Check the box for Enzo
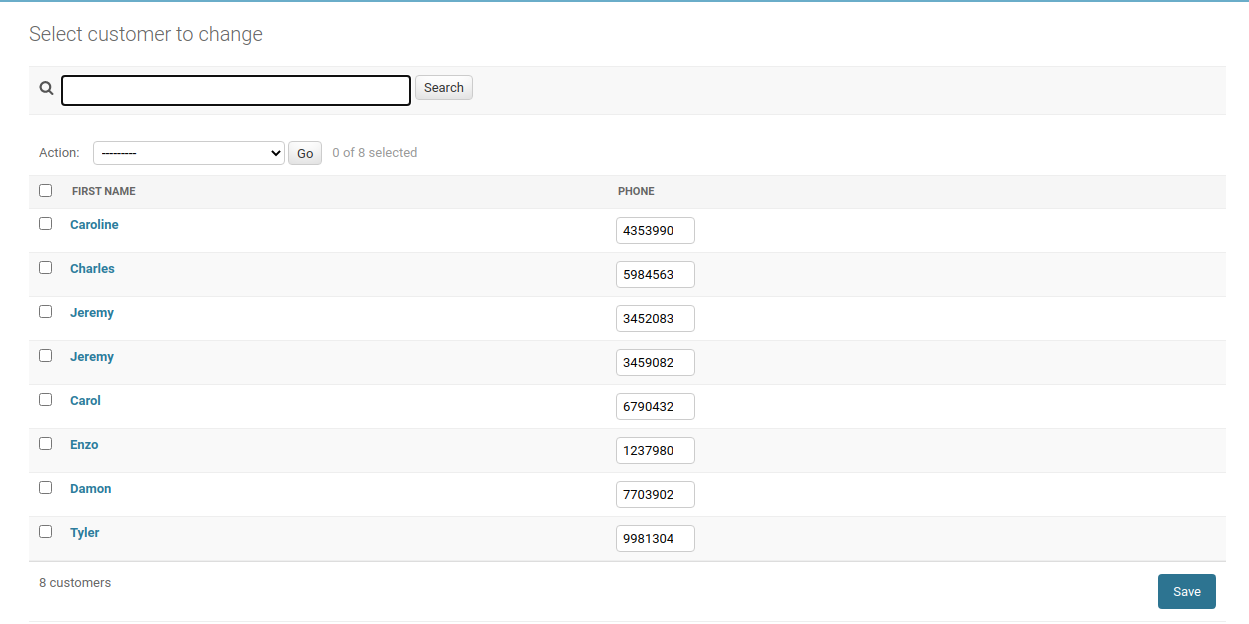1249x624 pixels. pos(46,444)
